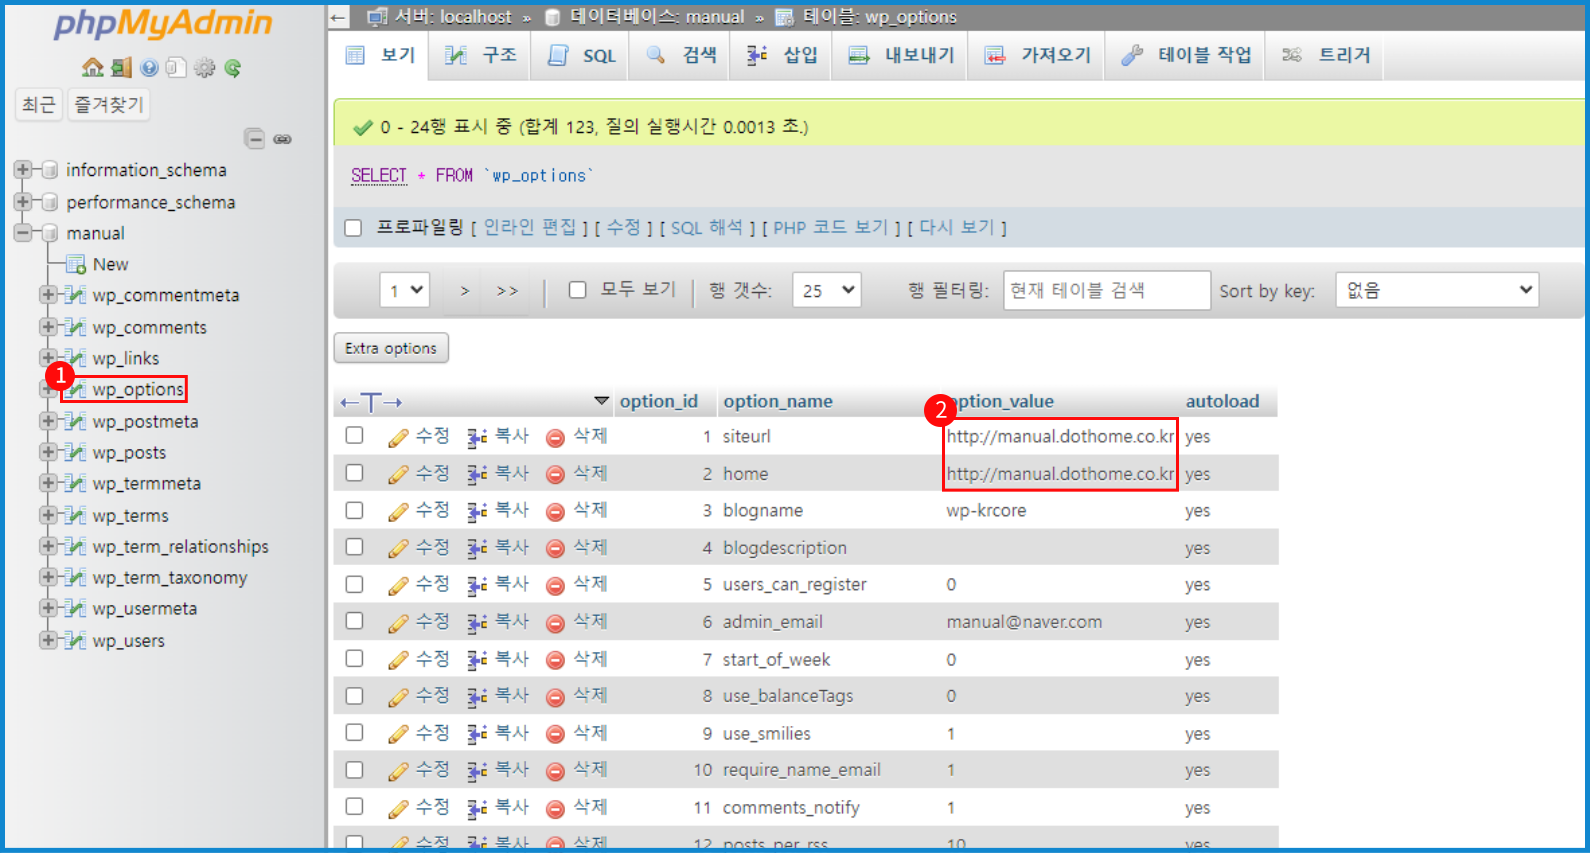Enable the 프로파일링 checkbox
Image resolution: width=1590 pixels, height=854 pixels.
(x=353, y=228)
